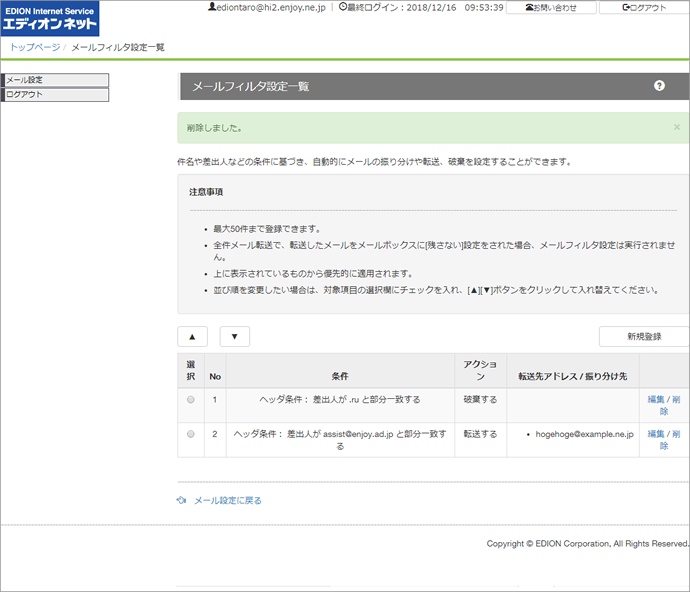Viewport: 690px width, 592px height.
Task: Click 新規登録 to add a filter
Action: click(x=643, y=337)
